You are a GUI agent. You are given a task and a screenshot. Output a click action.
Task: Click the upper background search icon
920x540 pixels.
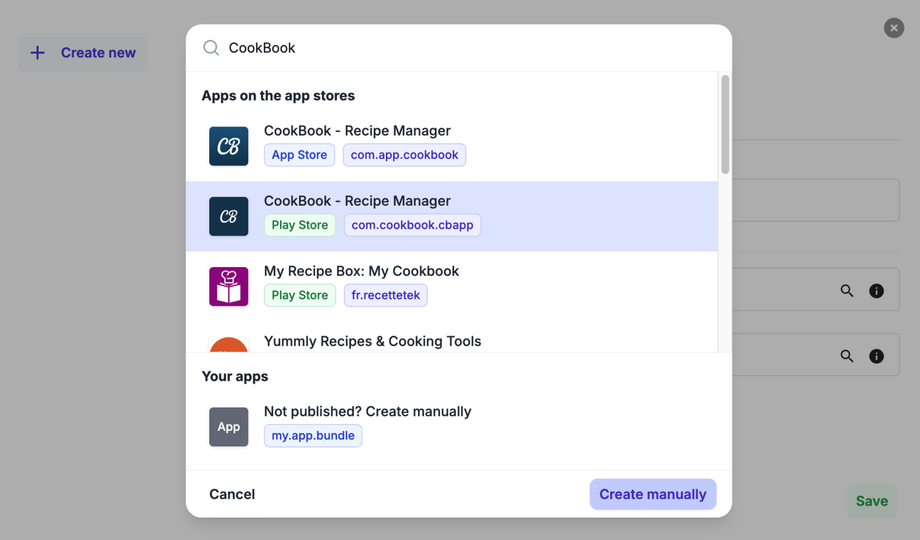(x=847, y=291)
